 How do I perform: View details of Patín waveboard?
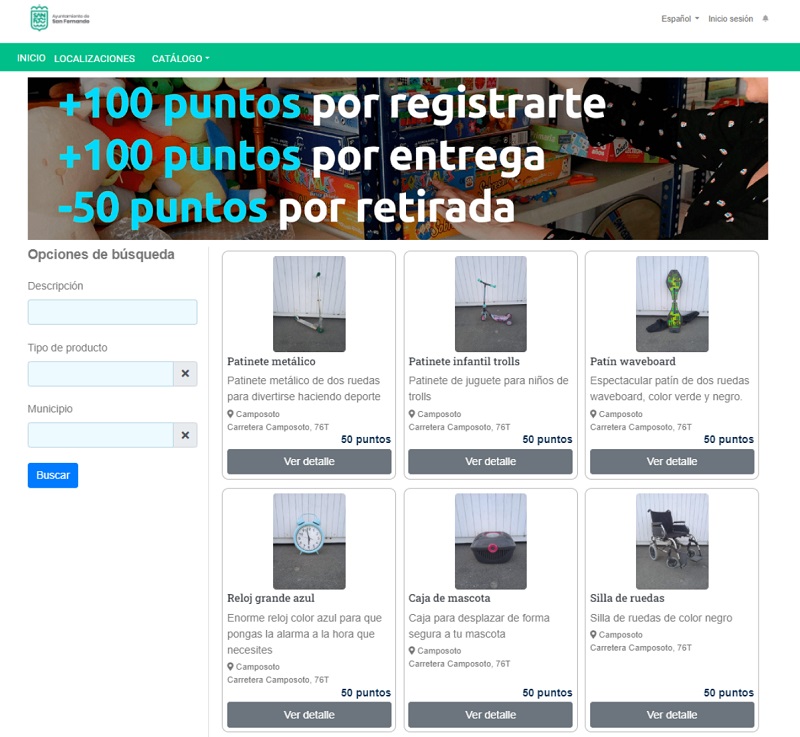pyautogui.click(x=671, y=462)
